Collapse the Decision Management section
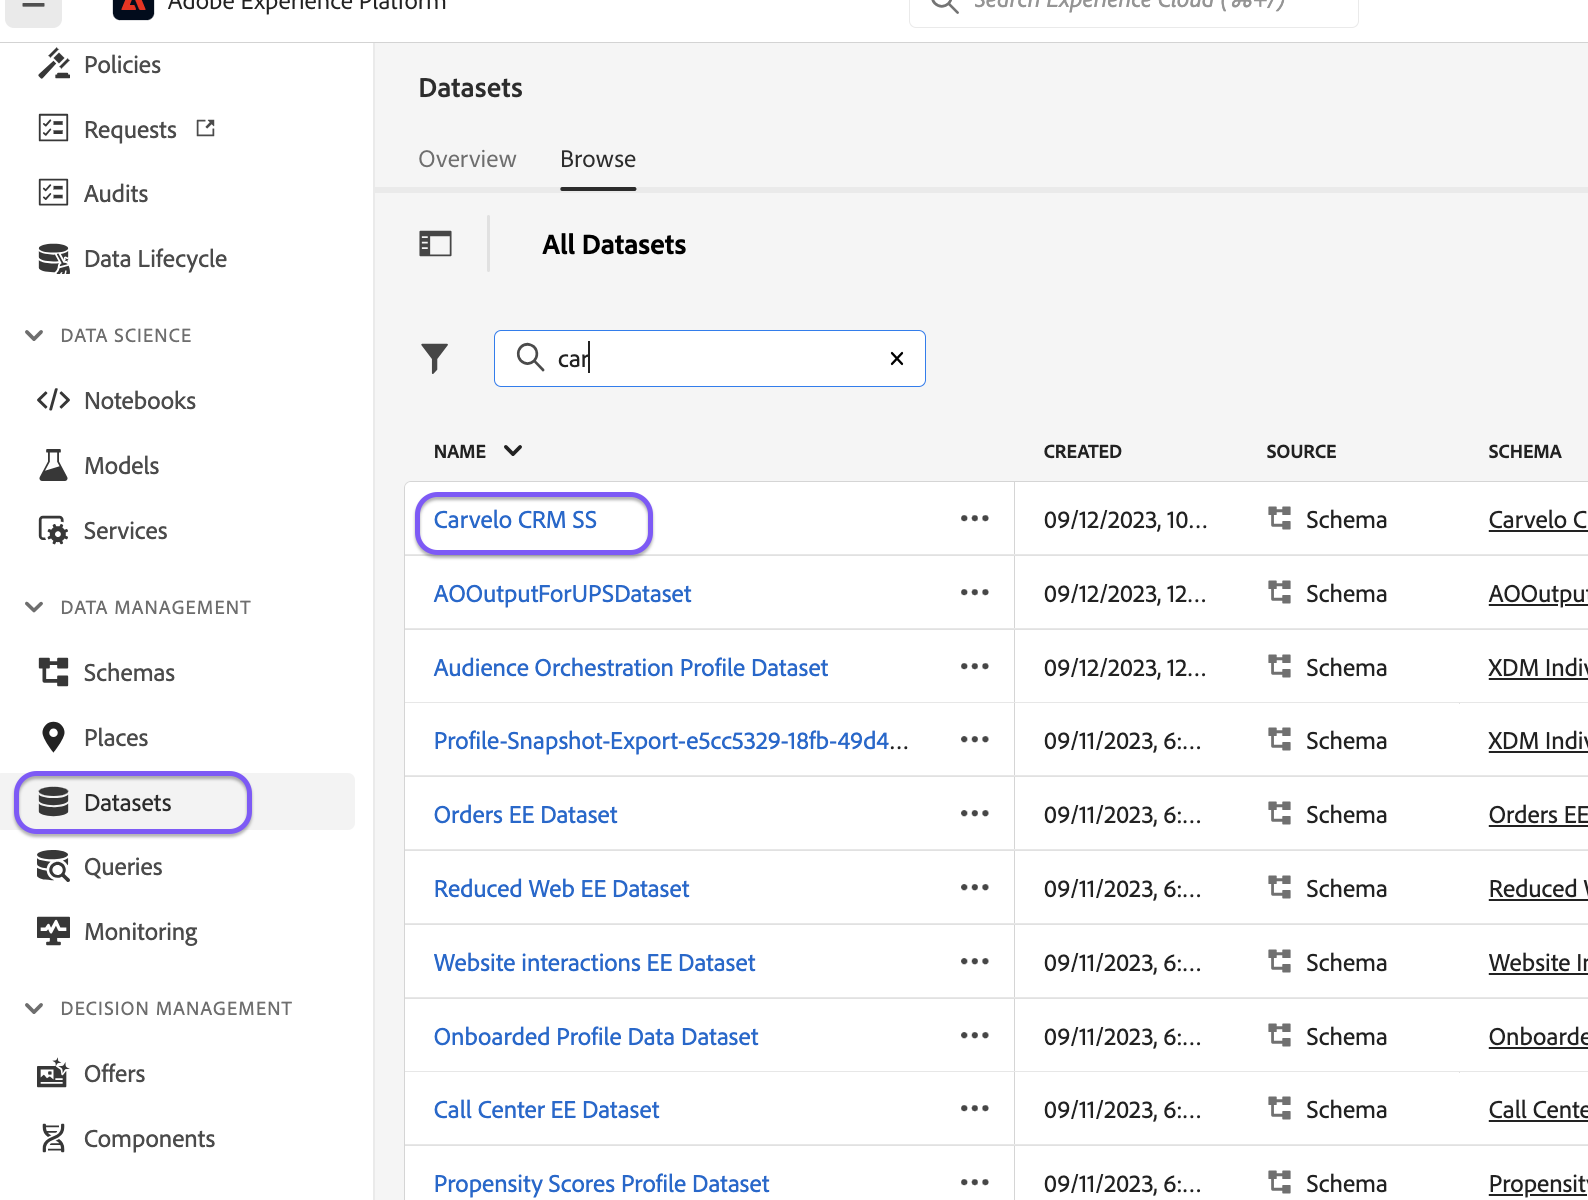Image resolution: width=1588 pixels, height=1200 pixels. coord(34,1008)
